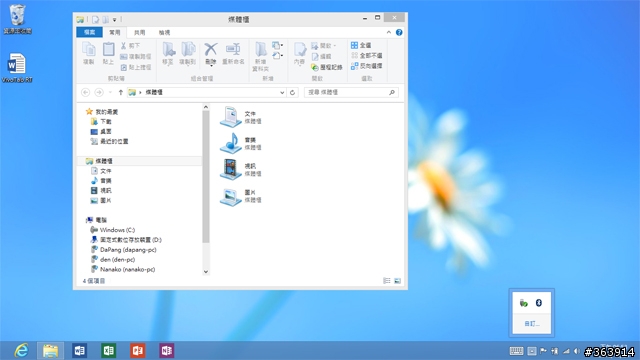Click Edit (編輯) in the ribbon
The height and width of the screenshot is (360, 640).
[321, 56]
